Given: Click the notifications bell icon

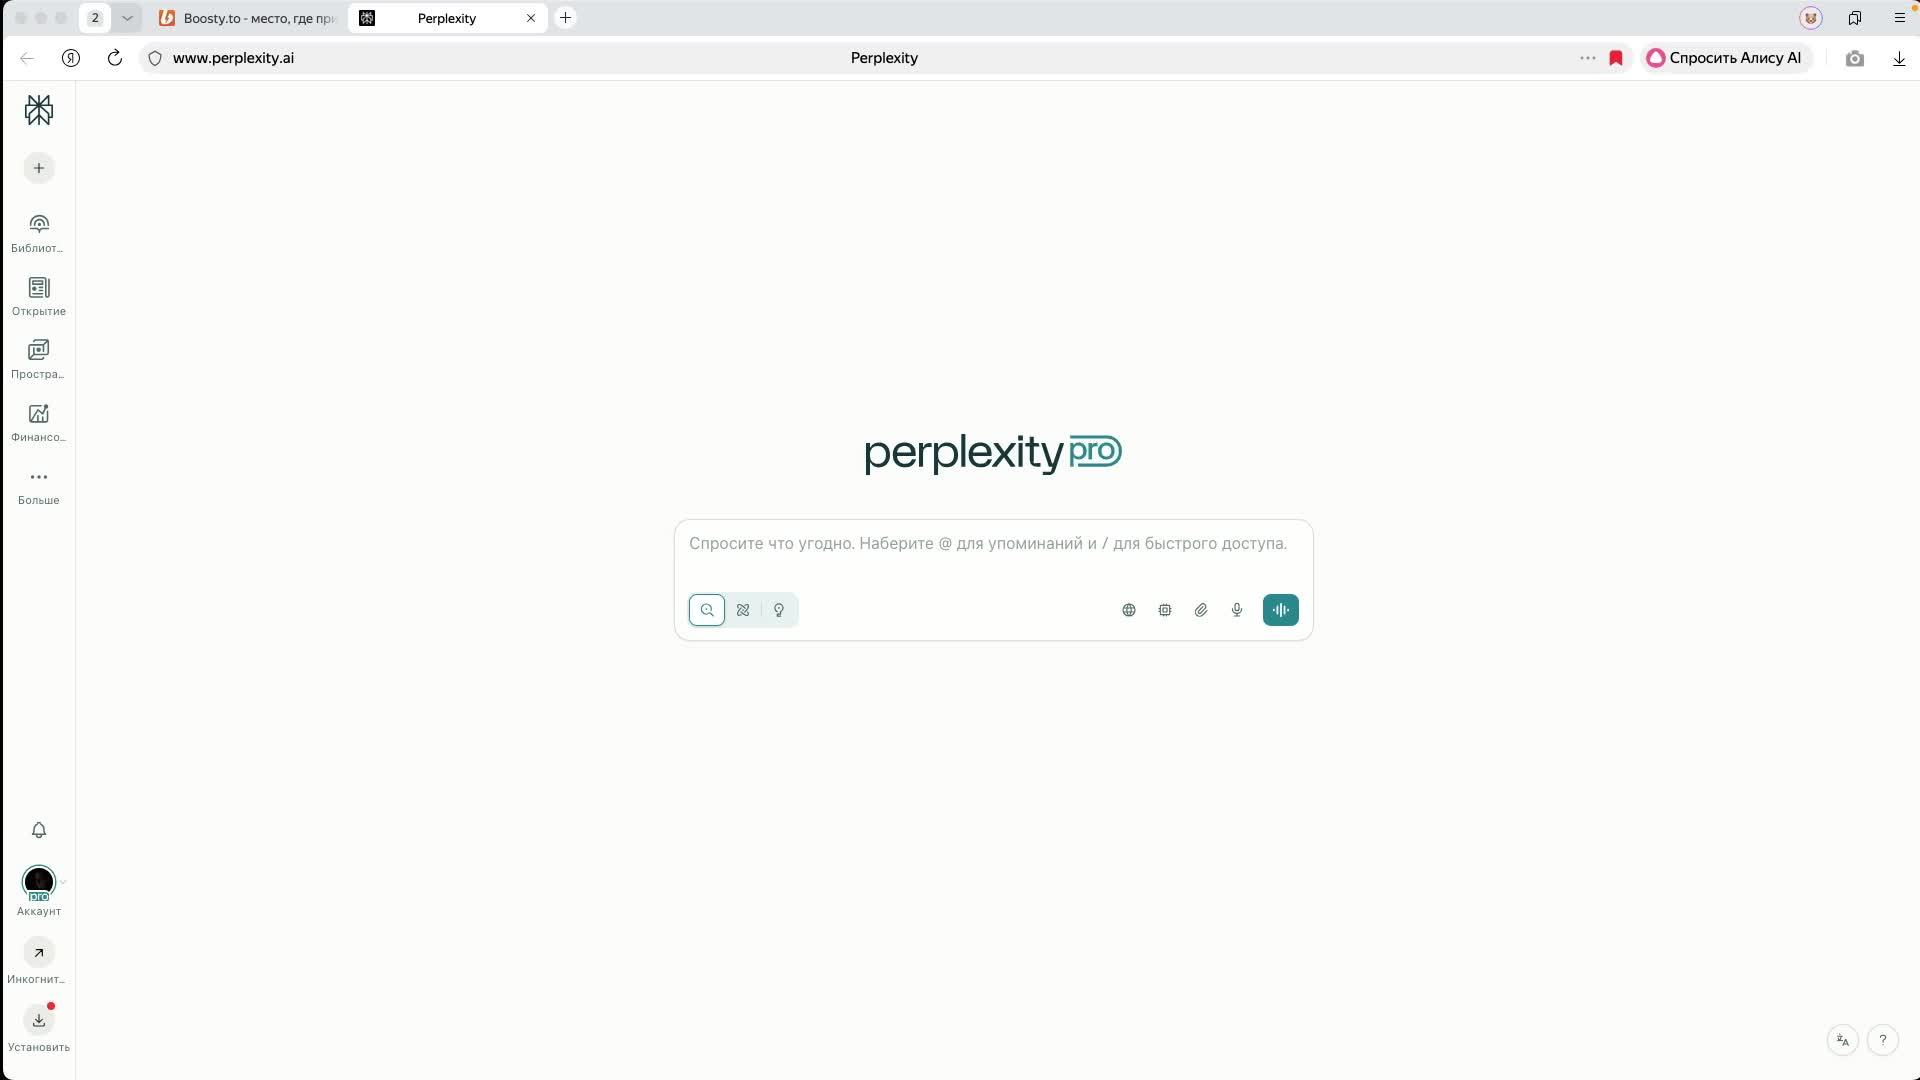Looking at the screenshot, I should (x=39, y=830).
